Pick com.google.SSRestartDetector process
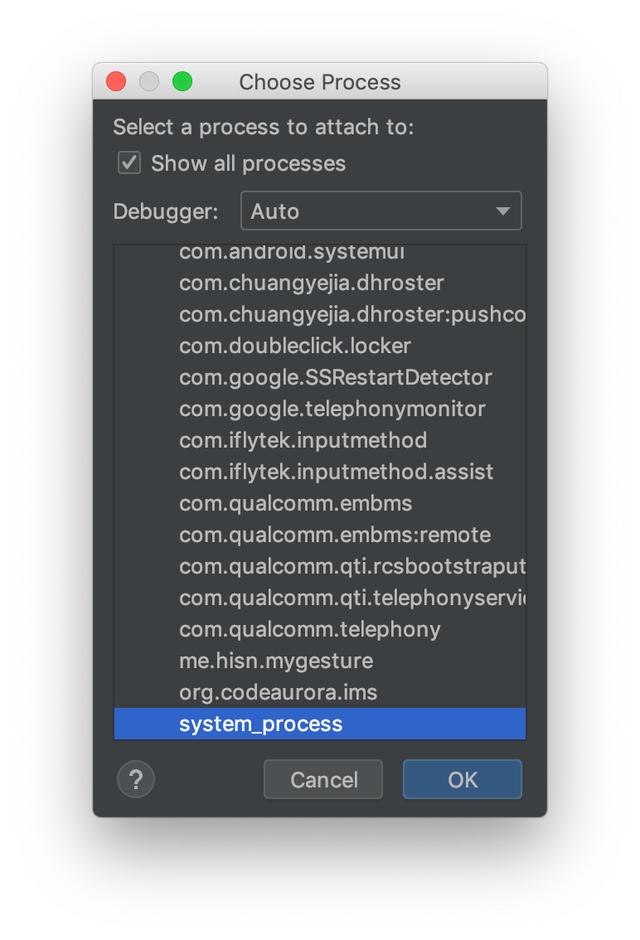Viewport: 640px width, 940px height. (320, 377)
